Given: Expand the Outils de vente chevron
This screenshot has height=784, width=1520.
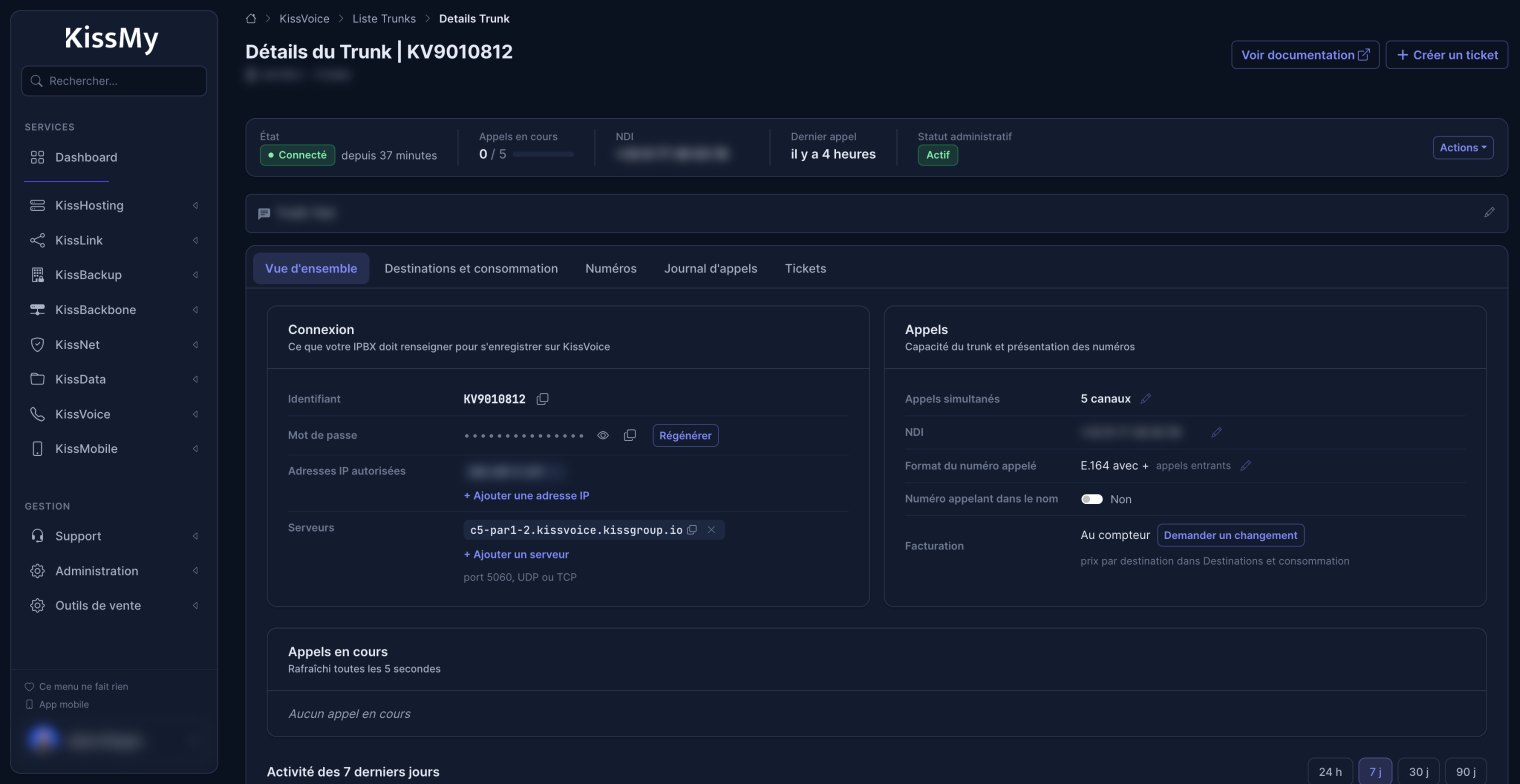Looking at the screenshot, I should 195,606.
